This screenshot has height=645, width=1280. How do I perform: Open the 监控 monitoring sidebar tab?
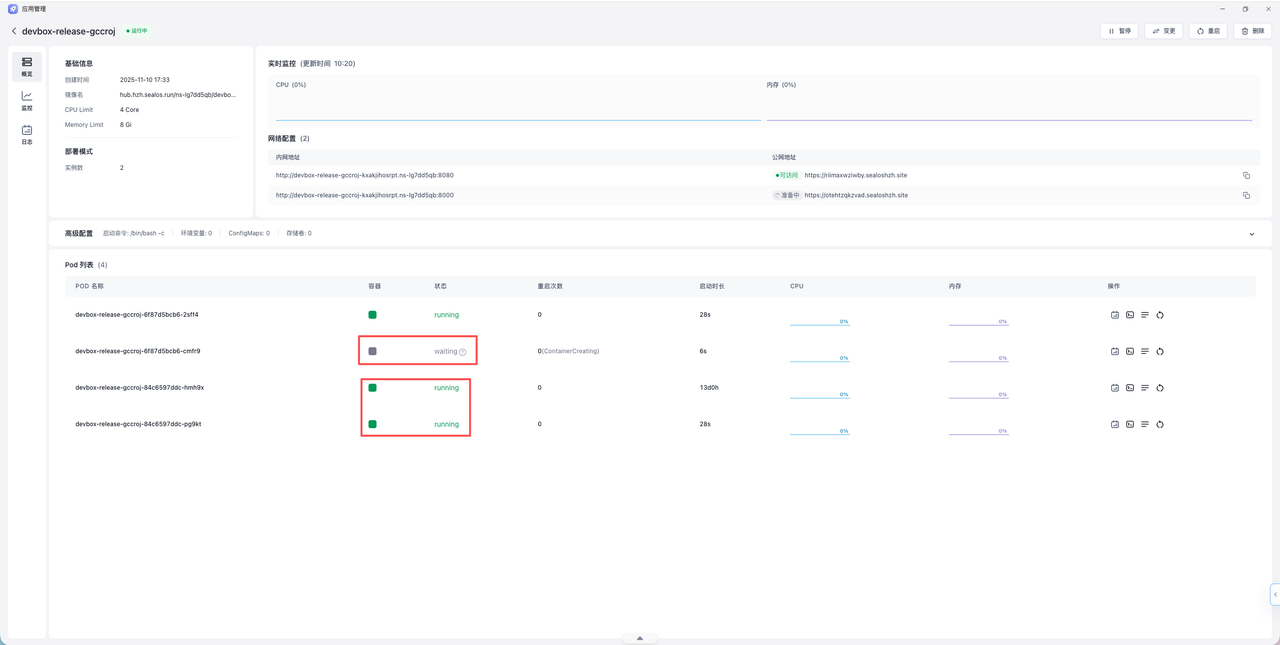[x=27, y=101]
